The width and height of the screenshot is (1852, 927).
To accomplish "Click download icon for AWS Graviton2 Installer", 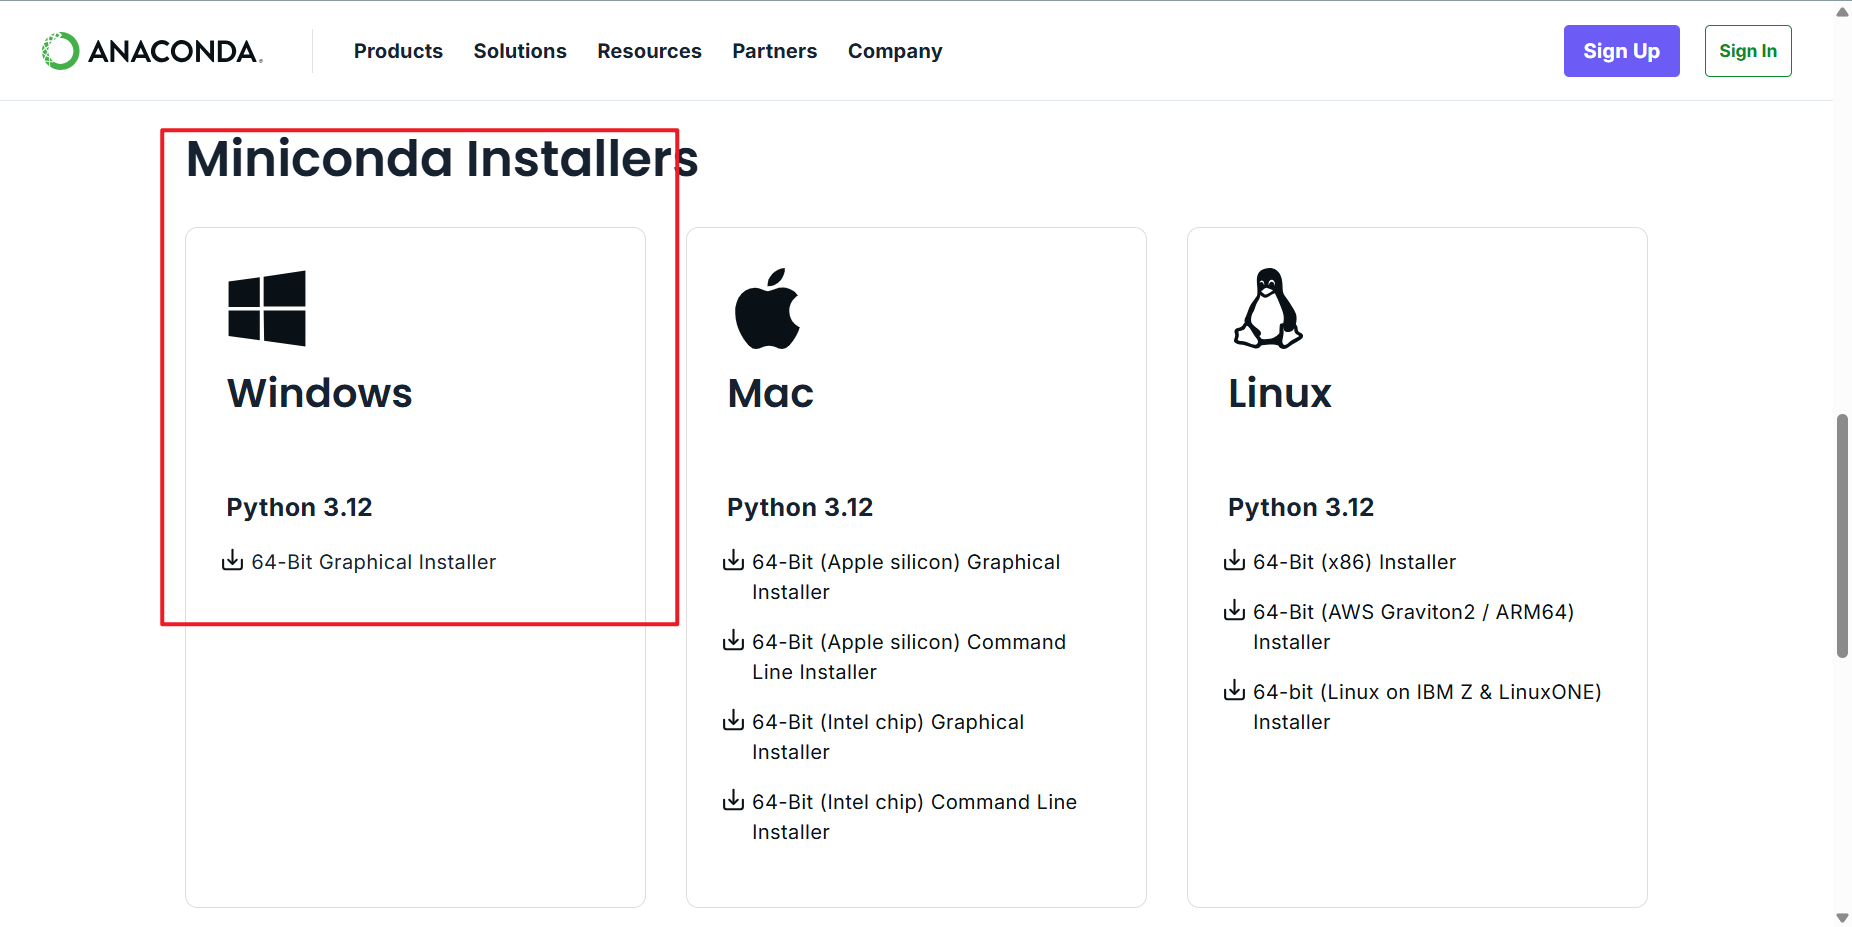I will (x=1234, y=610).
